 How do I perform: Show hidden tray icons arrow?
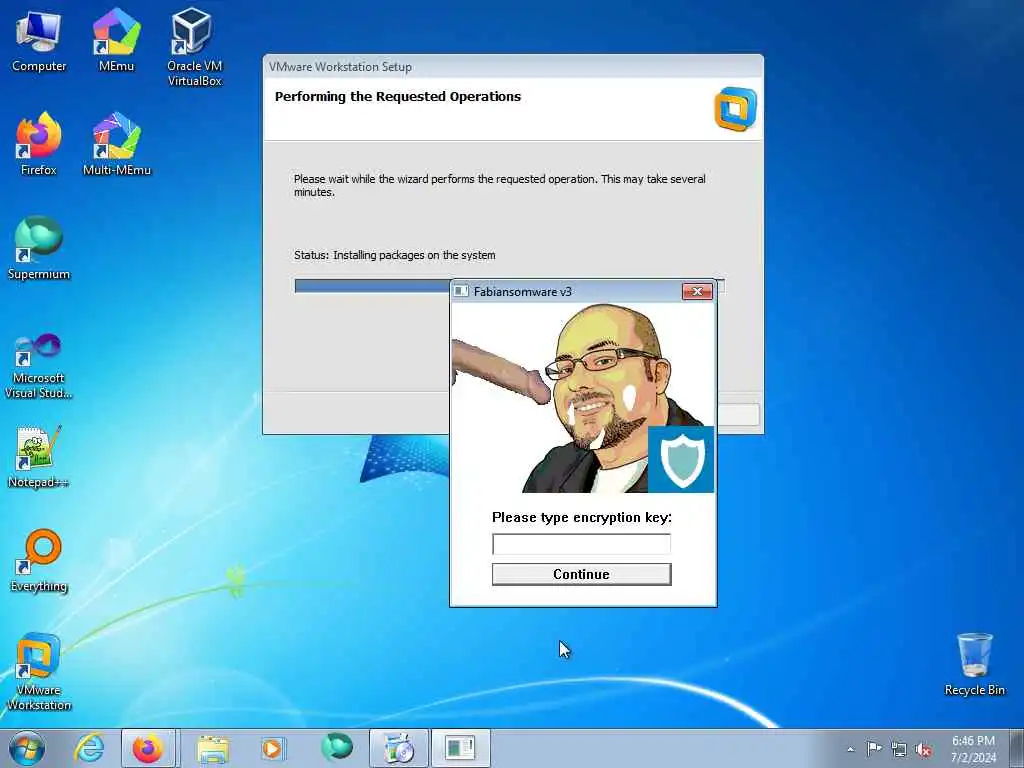[850, 749]
